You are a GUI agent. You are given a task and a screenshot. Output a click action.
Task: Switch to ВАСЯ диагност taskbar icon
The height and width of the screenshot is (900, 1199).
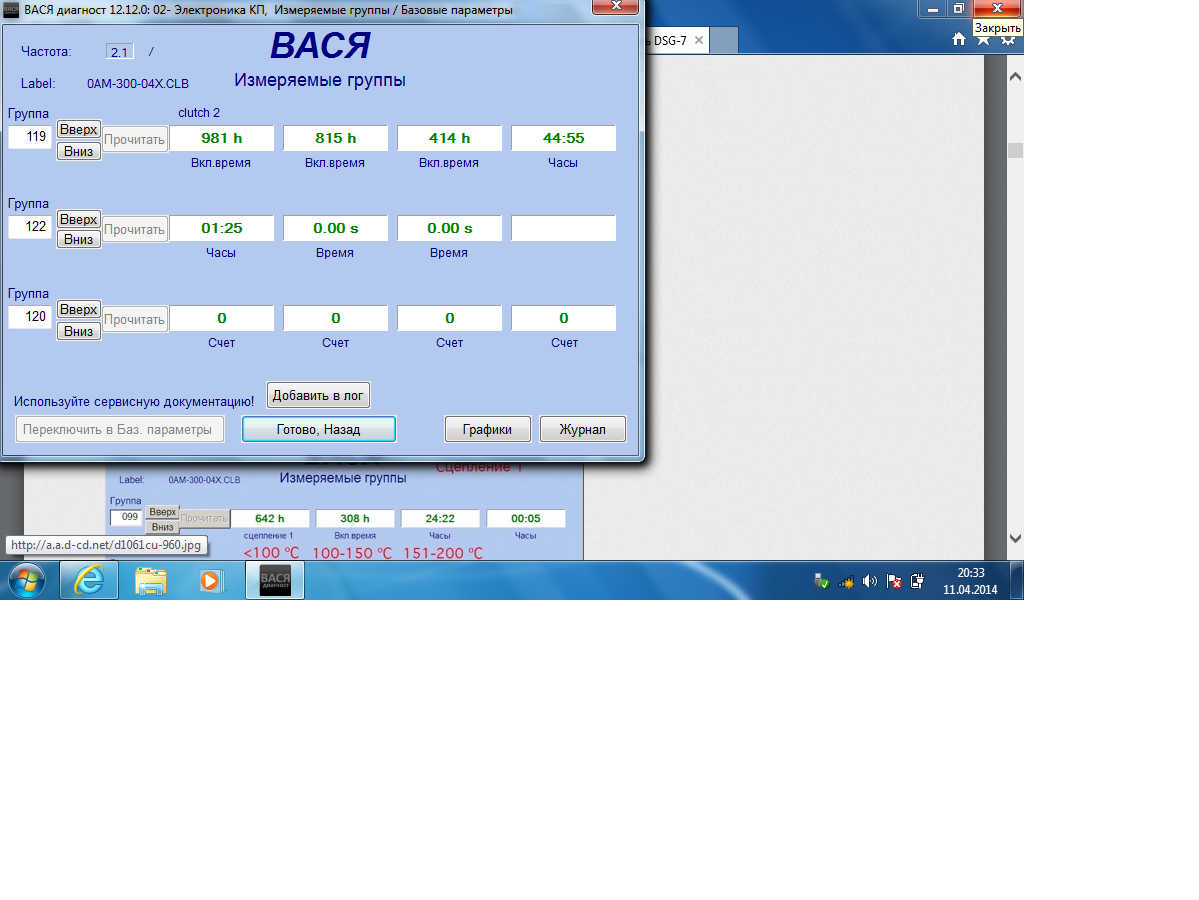tap(275, 580)
